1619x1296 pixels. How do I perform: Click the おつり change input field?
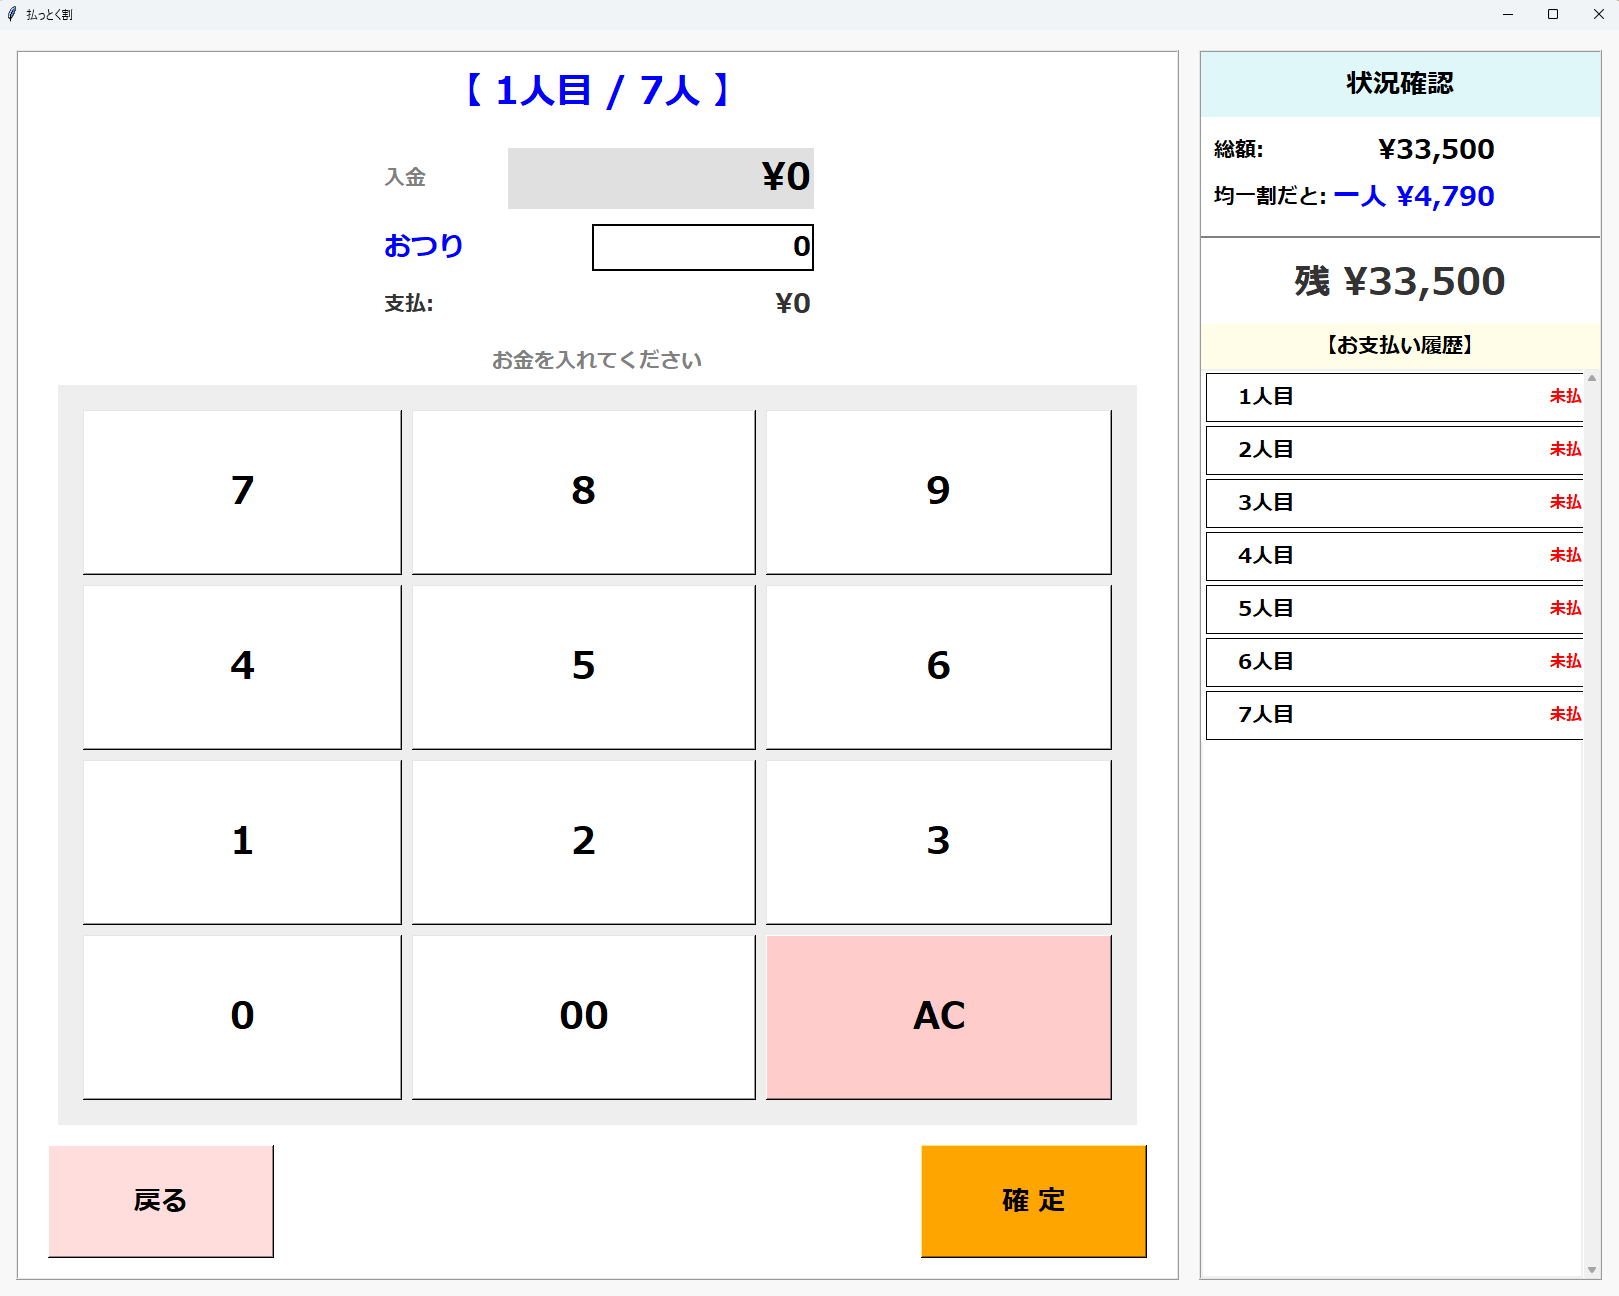pos(702,247)
